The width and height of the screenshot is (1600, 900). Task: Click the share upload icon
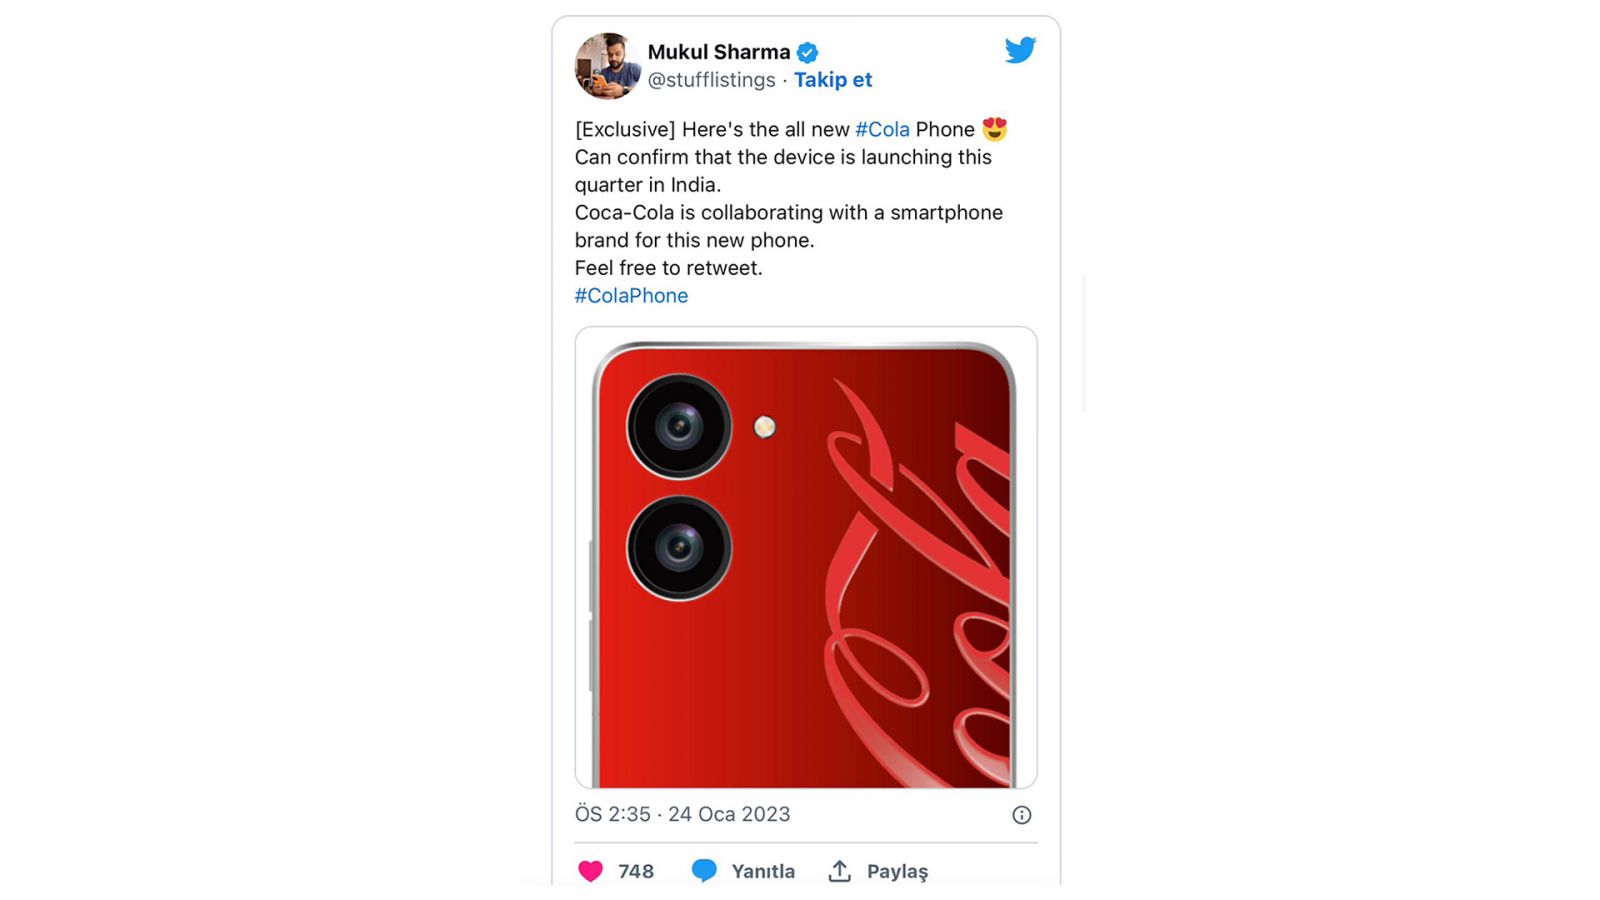pyautogui.click(x=840, y=871)
